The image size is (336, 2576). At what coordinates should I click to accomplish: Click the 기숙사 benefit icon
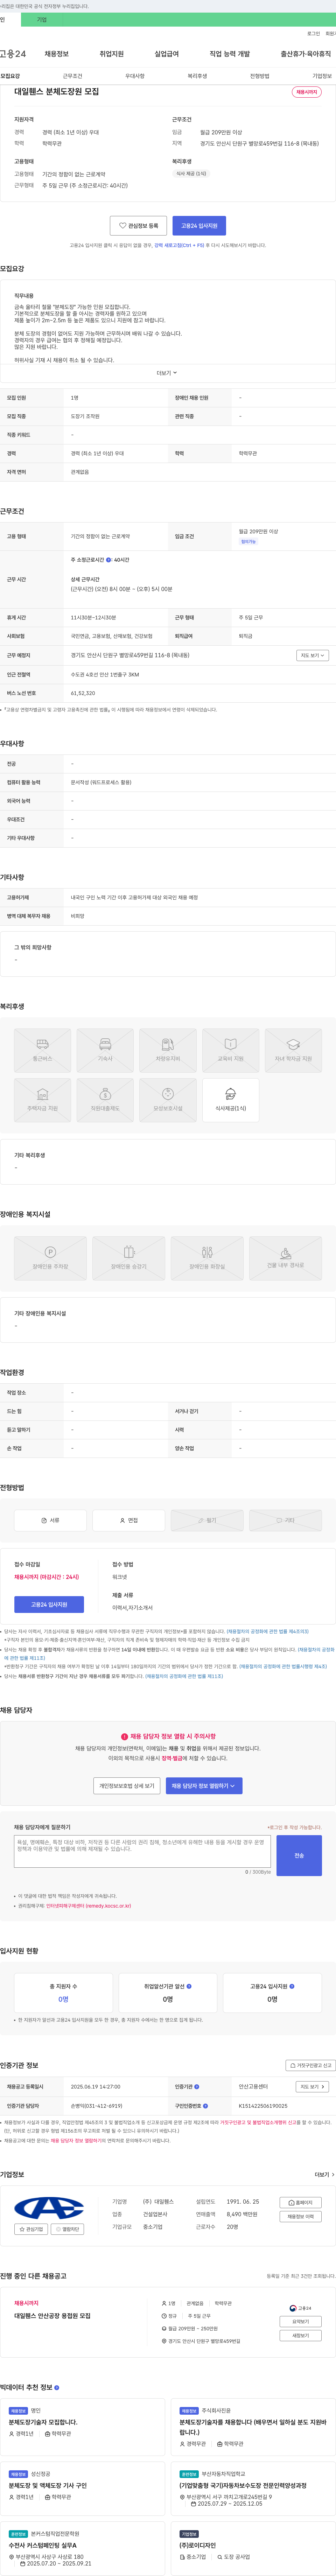click(105, 1050)
